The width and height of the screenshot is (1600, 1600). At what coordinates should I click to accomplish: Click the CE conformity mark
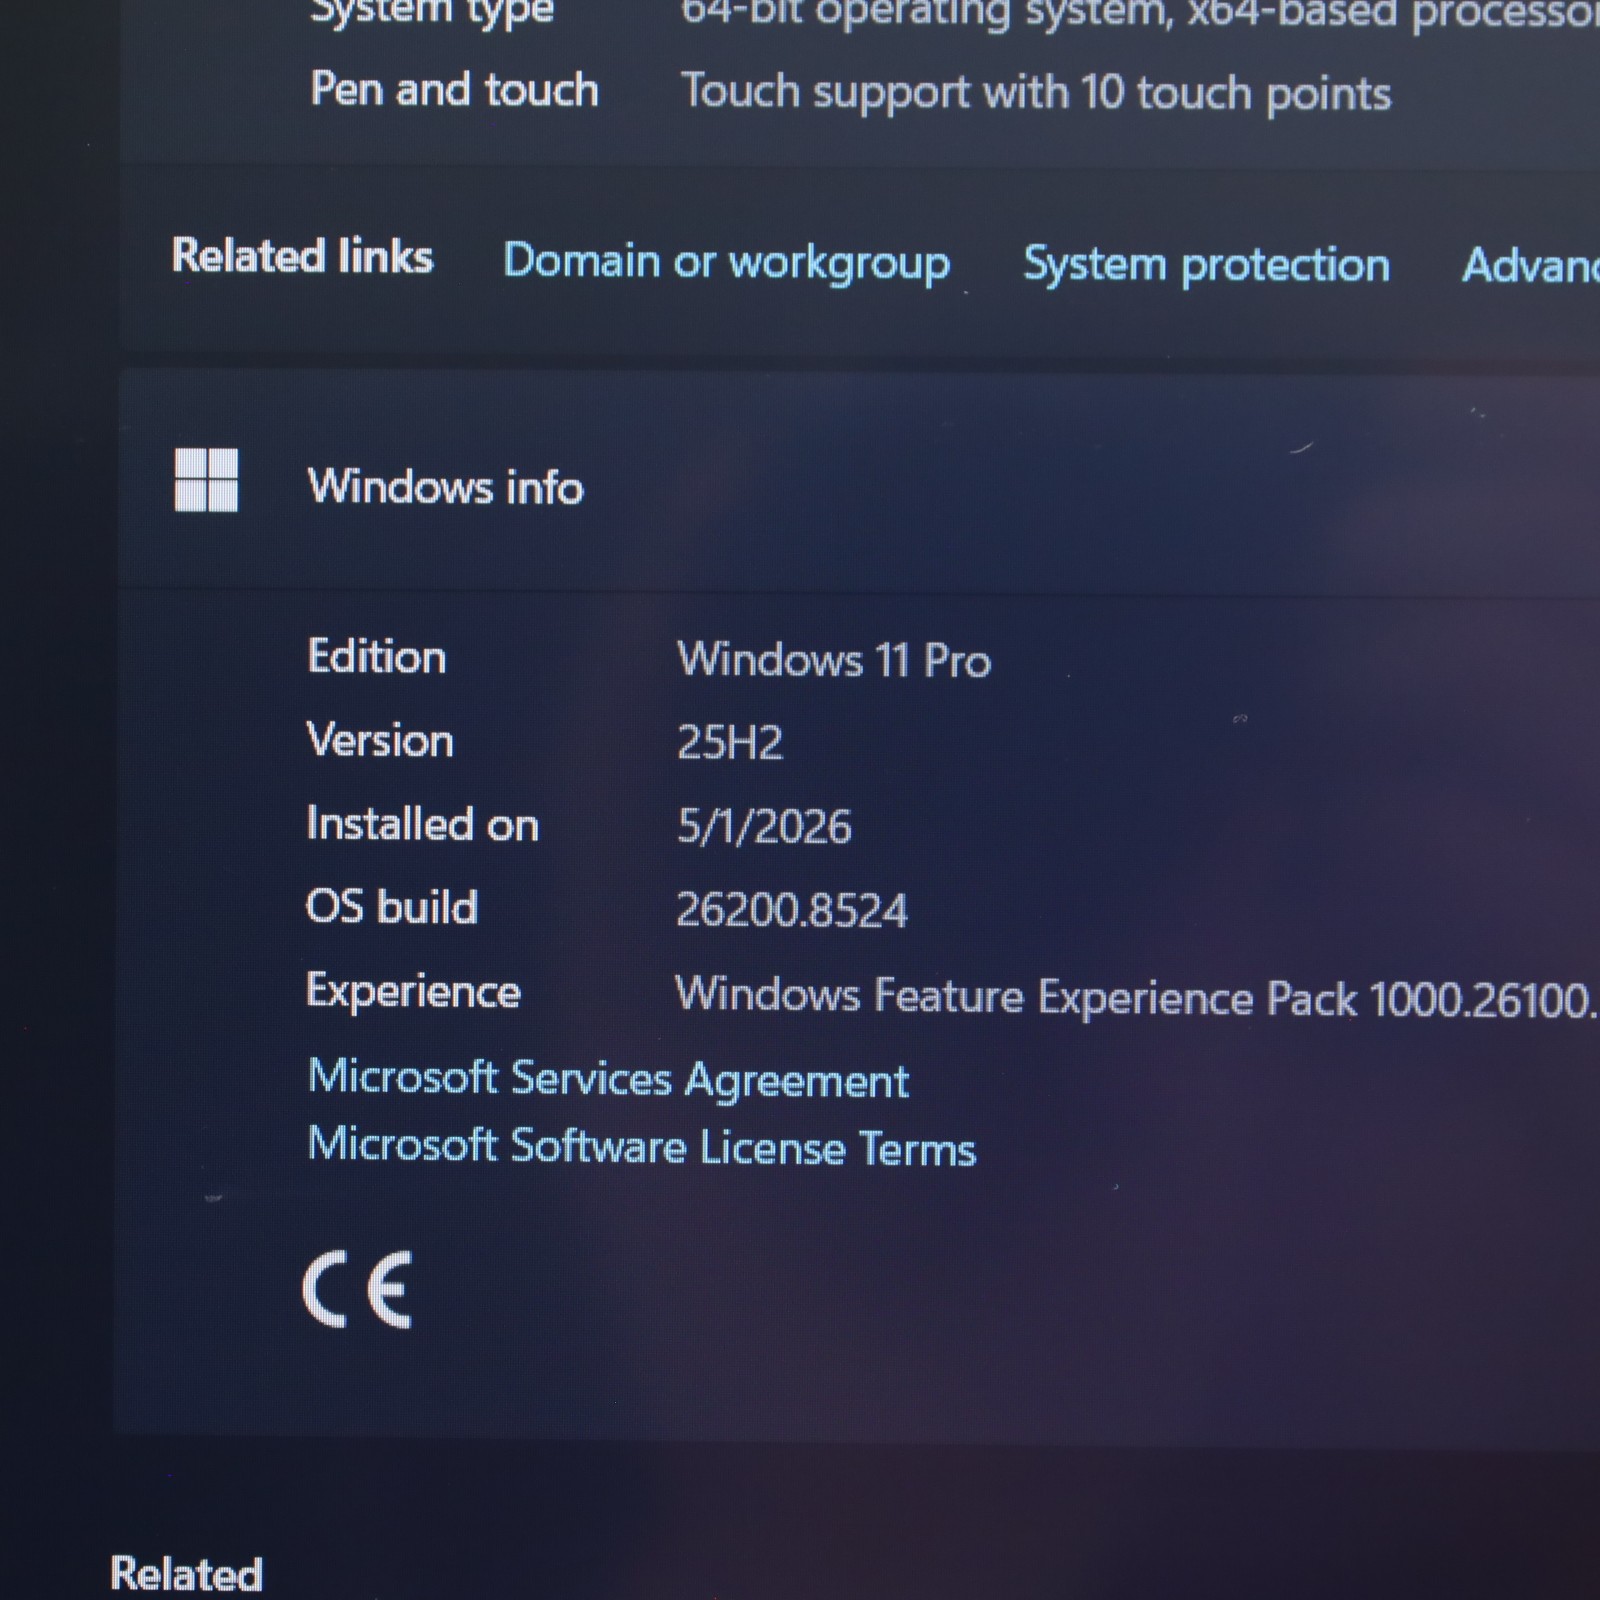(x=357, y=1289)
